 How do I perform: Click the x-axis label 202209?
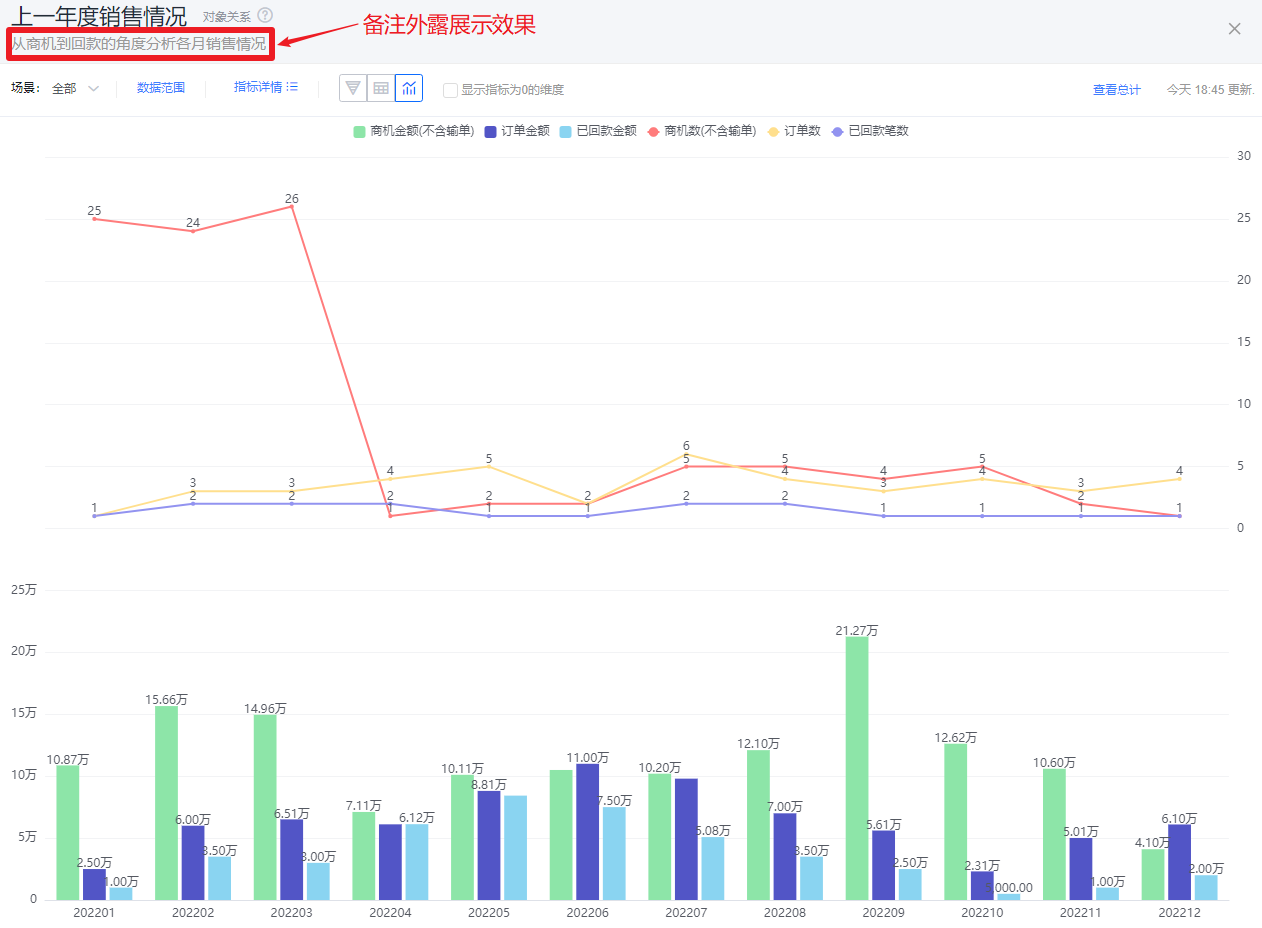(883, 913)
